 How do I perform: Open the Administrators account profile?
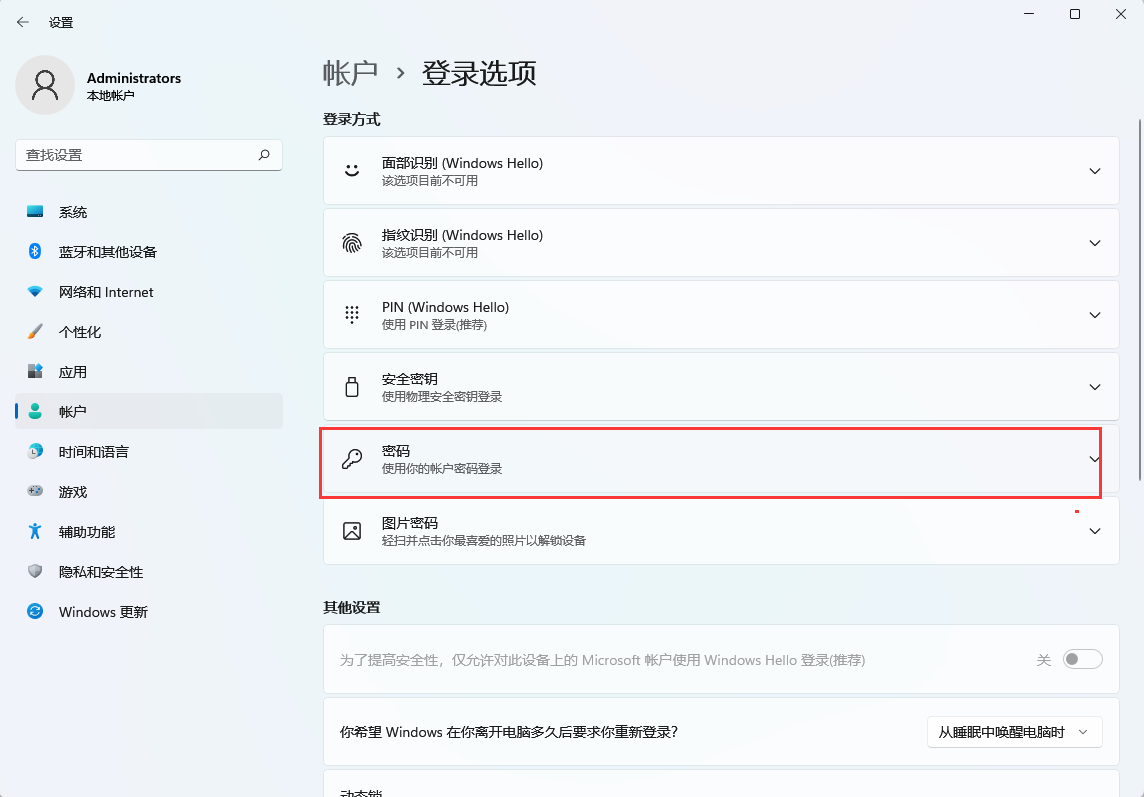pyautogui.click(x=110, y=85)
